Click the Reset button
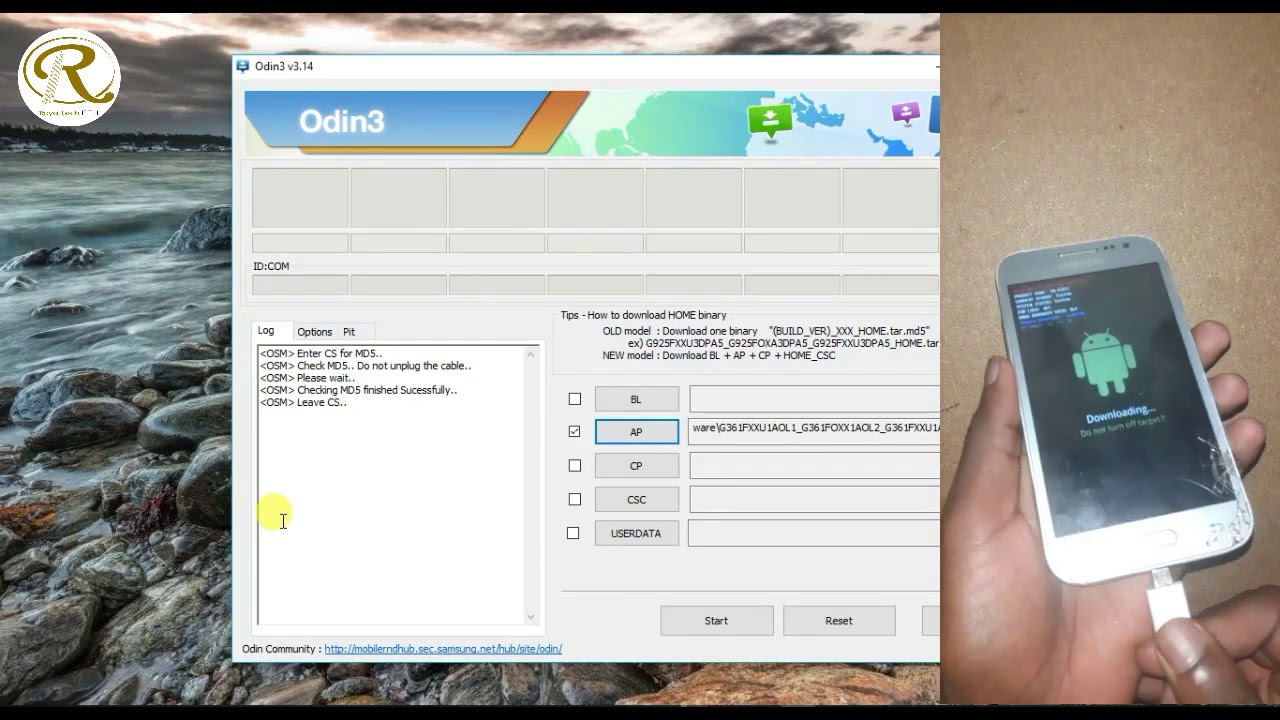The height and width of the screenshot is (720, 1280). point(839,620)
